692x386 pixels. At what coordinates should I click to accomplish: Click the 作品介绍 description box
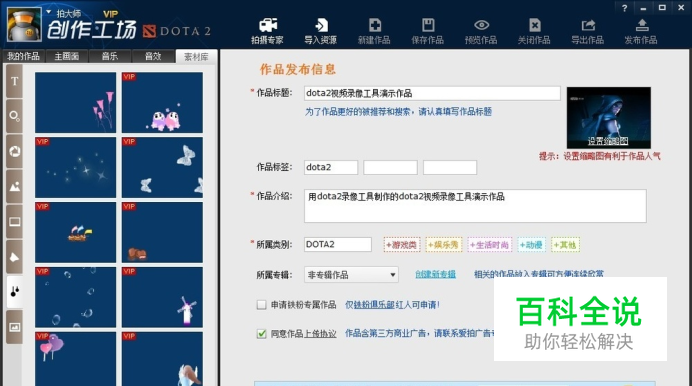[x=475, y=206]
